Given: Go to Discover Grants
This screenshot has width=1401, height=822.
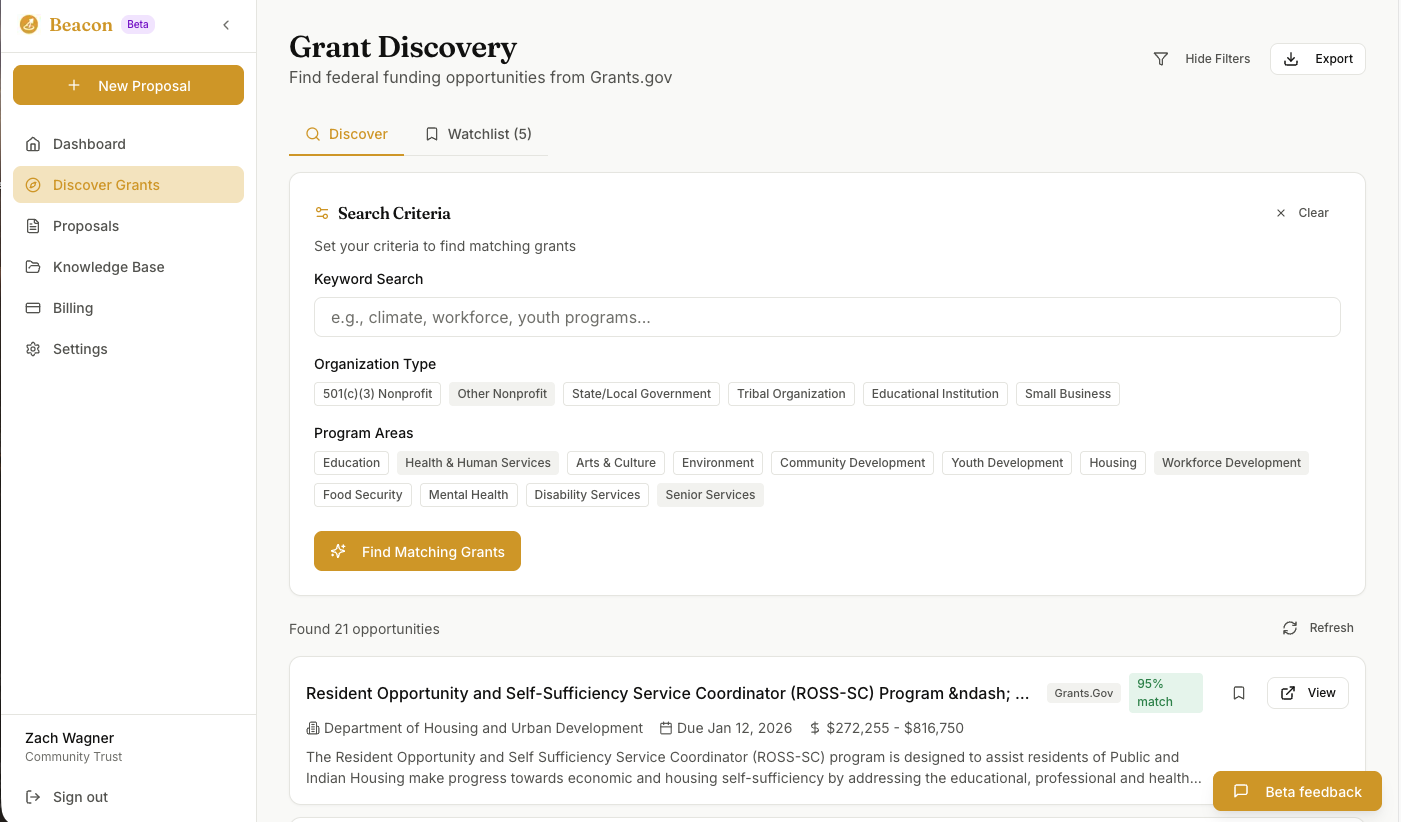Looking at the screenshot, I should [x=128, y=185].
